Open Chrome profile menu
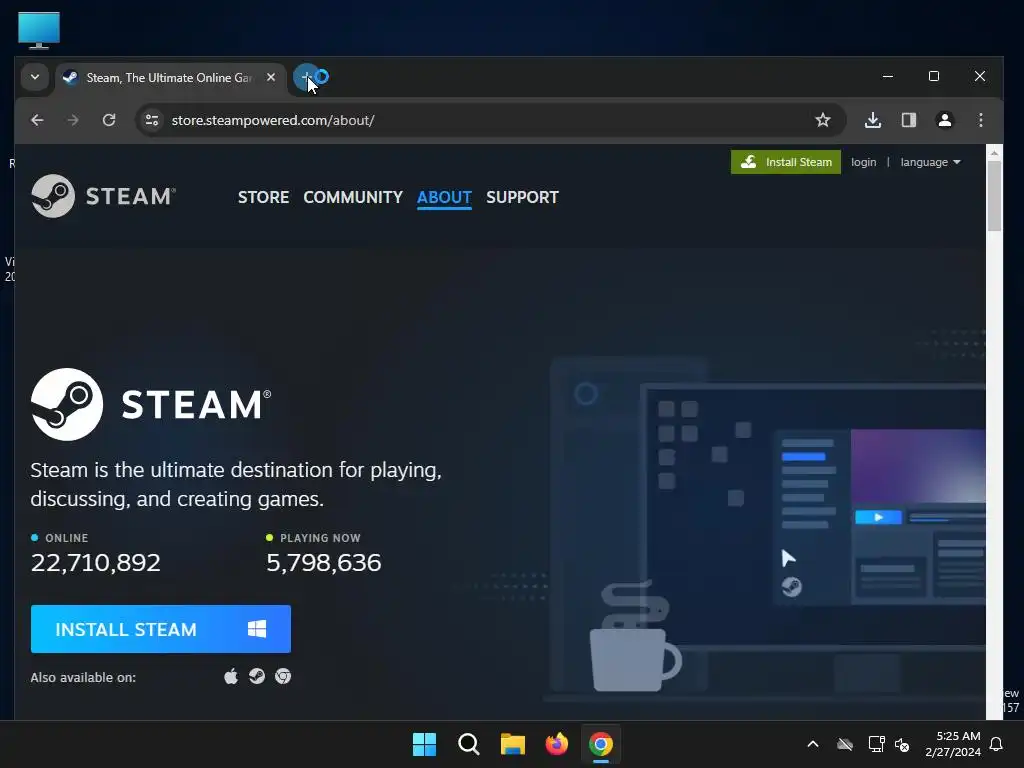Image resolution: width=1024 pixels, height=768 pixels. 945,120
